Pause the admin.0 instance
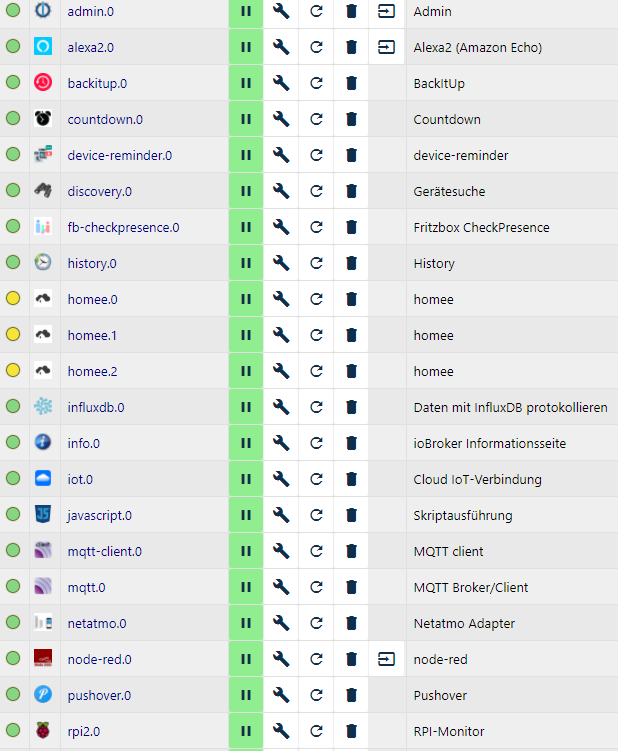The height and width of the screenshot is (751, 618). pyautogui.click(x=246, y=11)
